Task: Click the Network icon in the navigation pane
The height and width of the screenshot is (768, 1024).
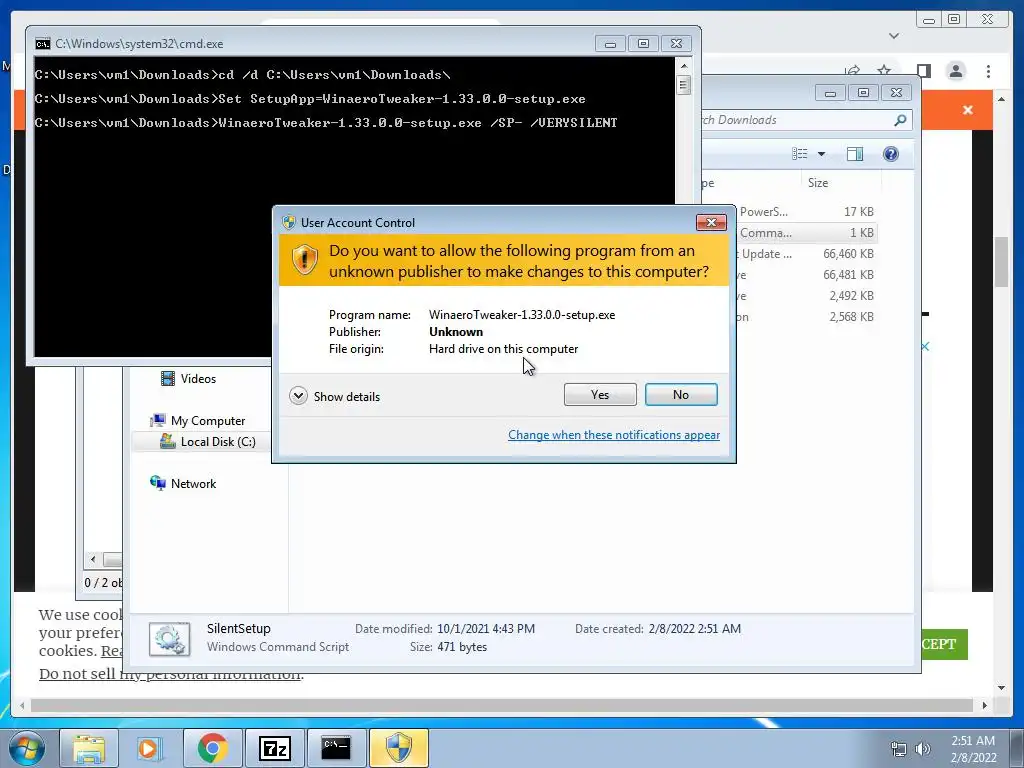Action: pos(157,483)
